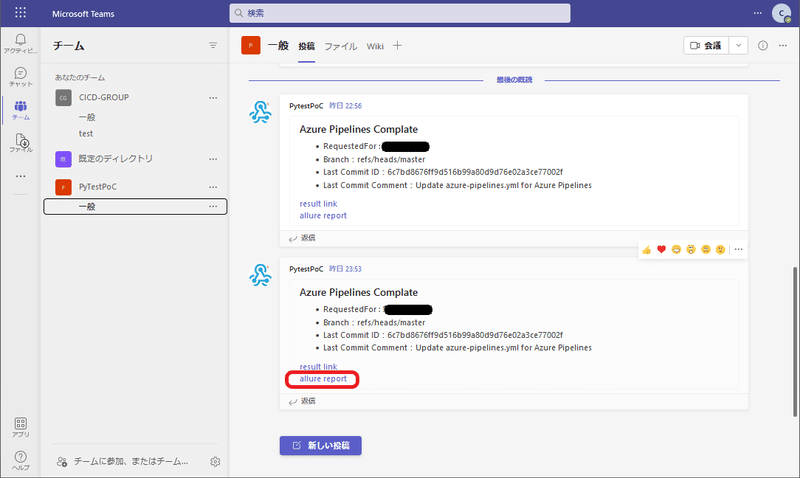Image resolution: width=800 pixels, height=478 pixels.
Task: Open more options for selected 一般 channel
Action: (213, 207)
